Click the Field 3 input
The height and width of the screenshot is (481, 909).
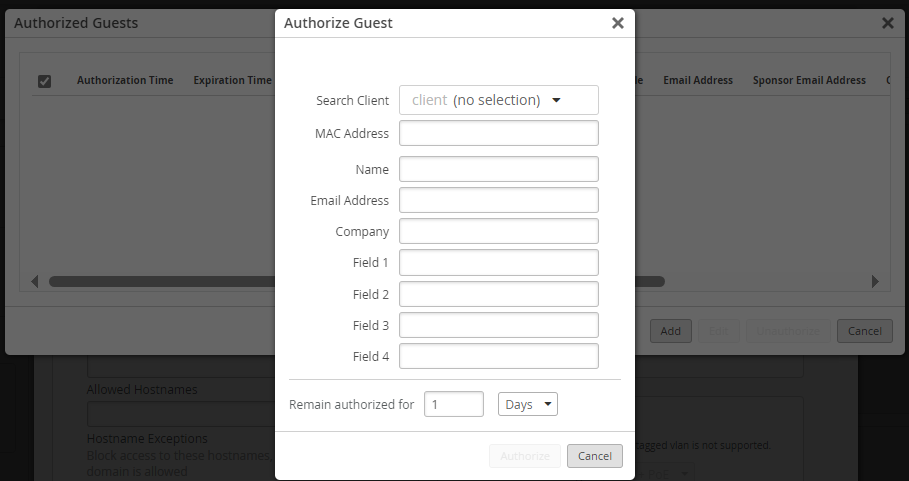[498, 325]
